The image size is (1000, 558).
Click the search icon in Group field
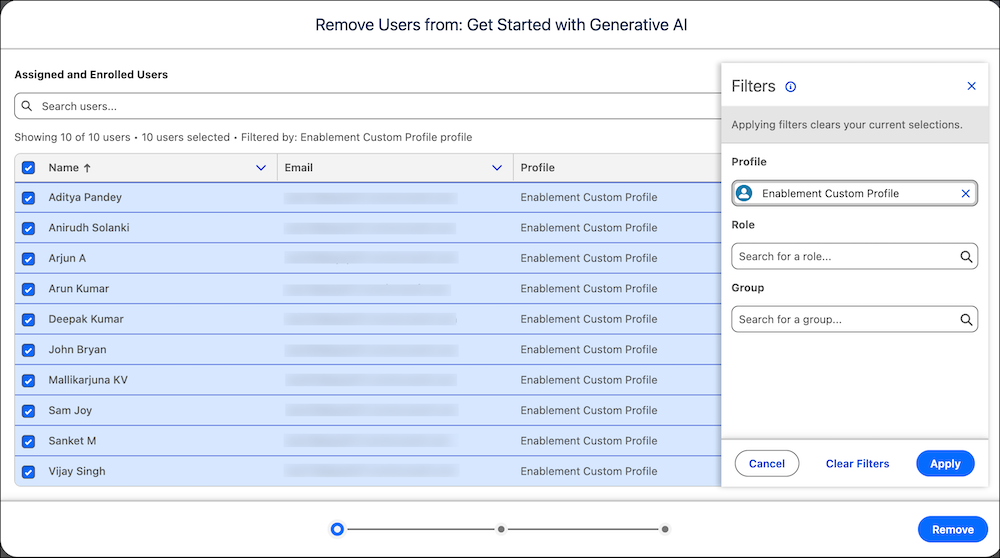966,319
